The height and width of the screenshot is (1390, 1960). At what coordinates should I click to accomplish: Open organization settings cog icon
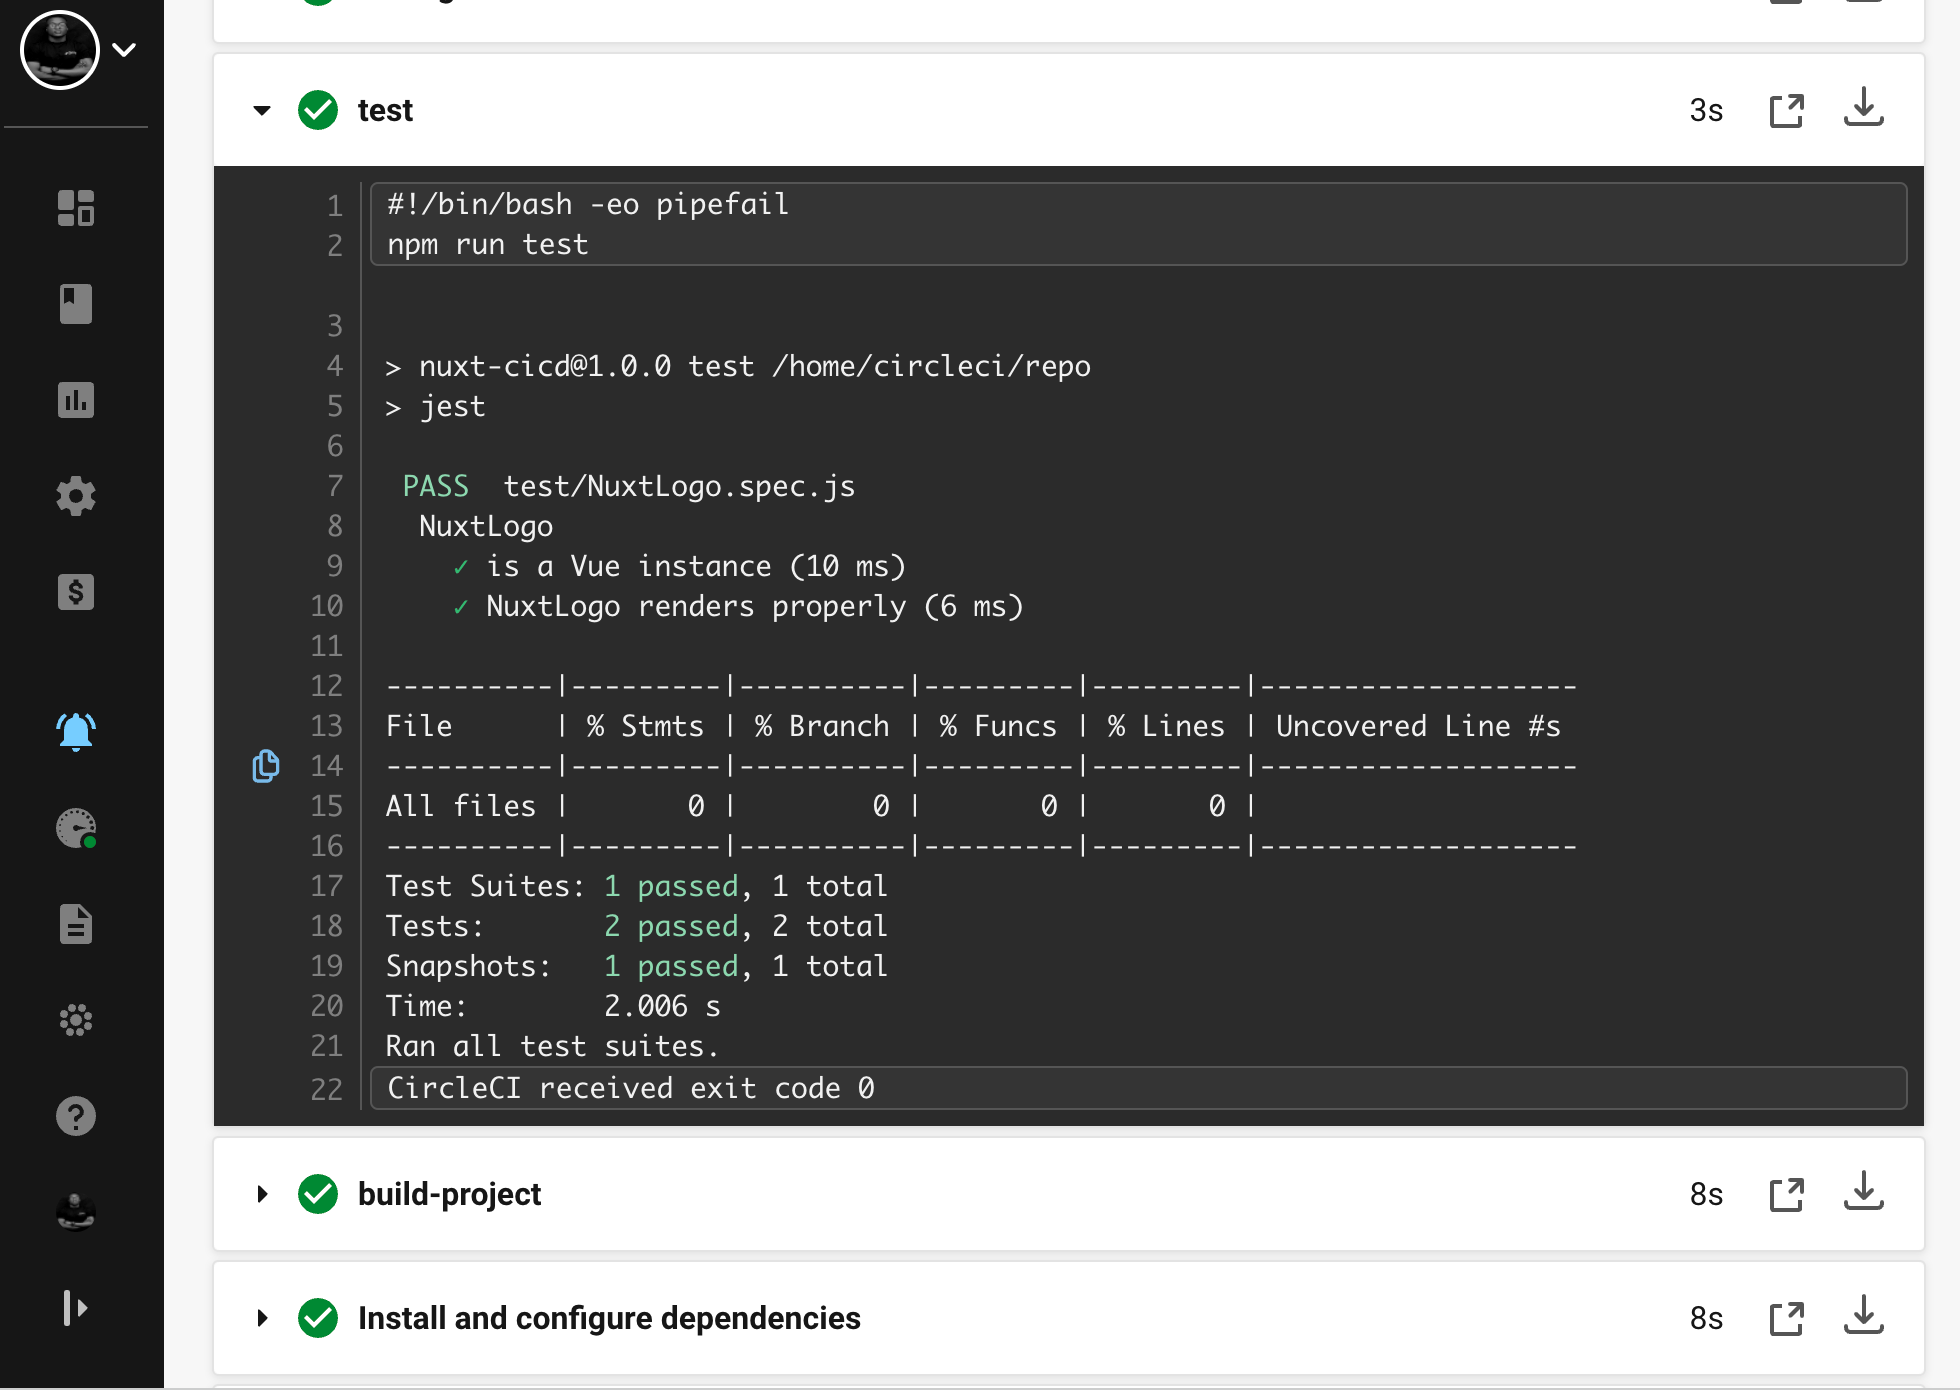(x=76, y=1019)
